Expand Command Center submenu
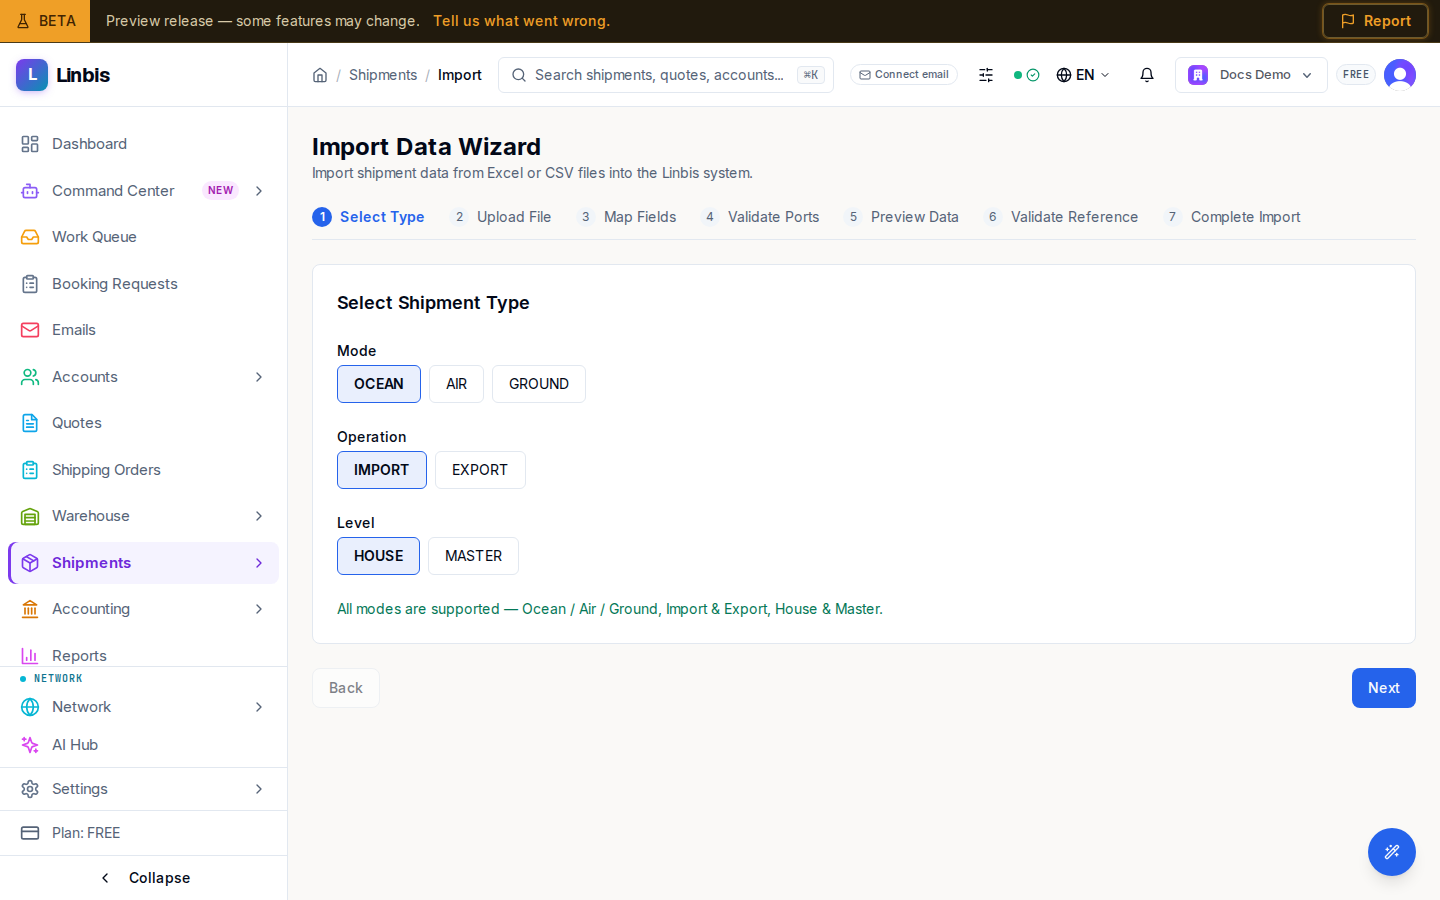1440x900 pixels. [x=259, y=191]
